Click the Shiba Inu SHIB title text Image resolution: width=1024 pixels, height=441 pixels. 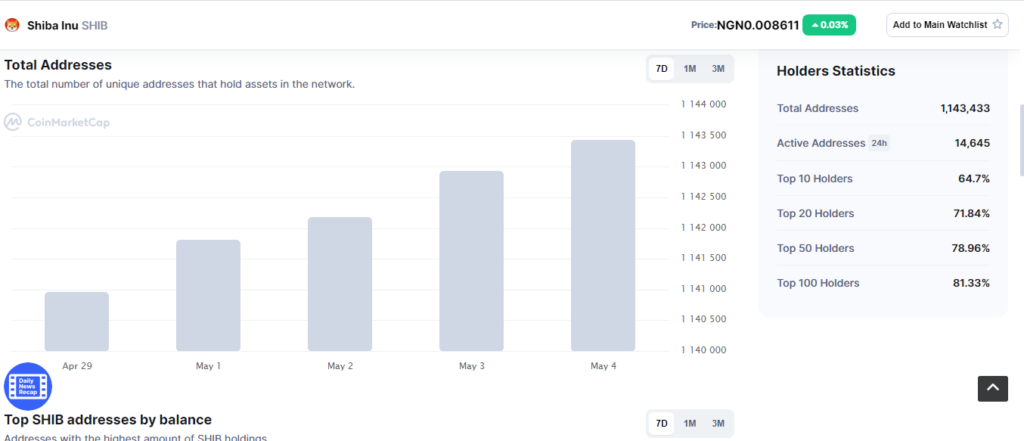click(67, 25)
